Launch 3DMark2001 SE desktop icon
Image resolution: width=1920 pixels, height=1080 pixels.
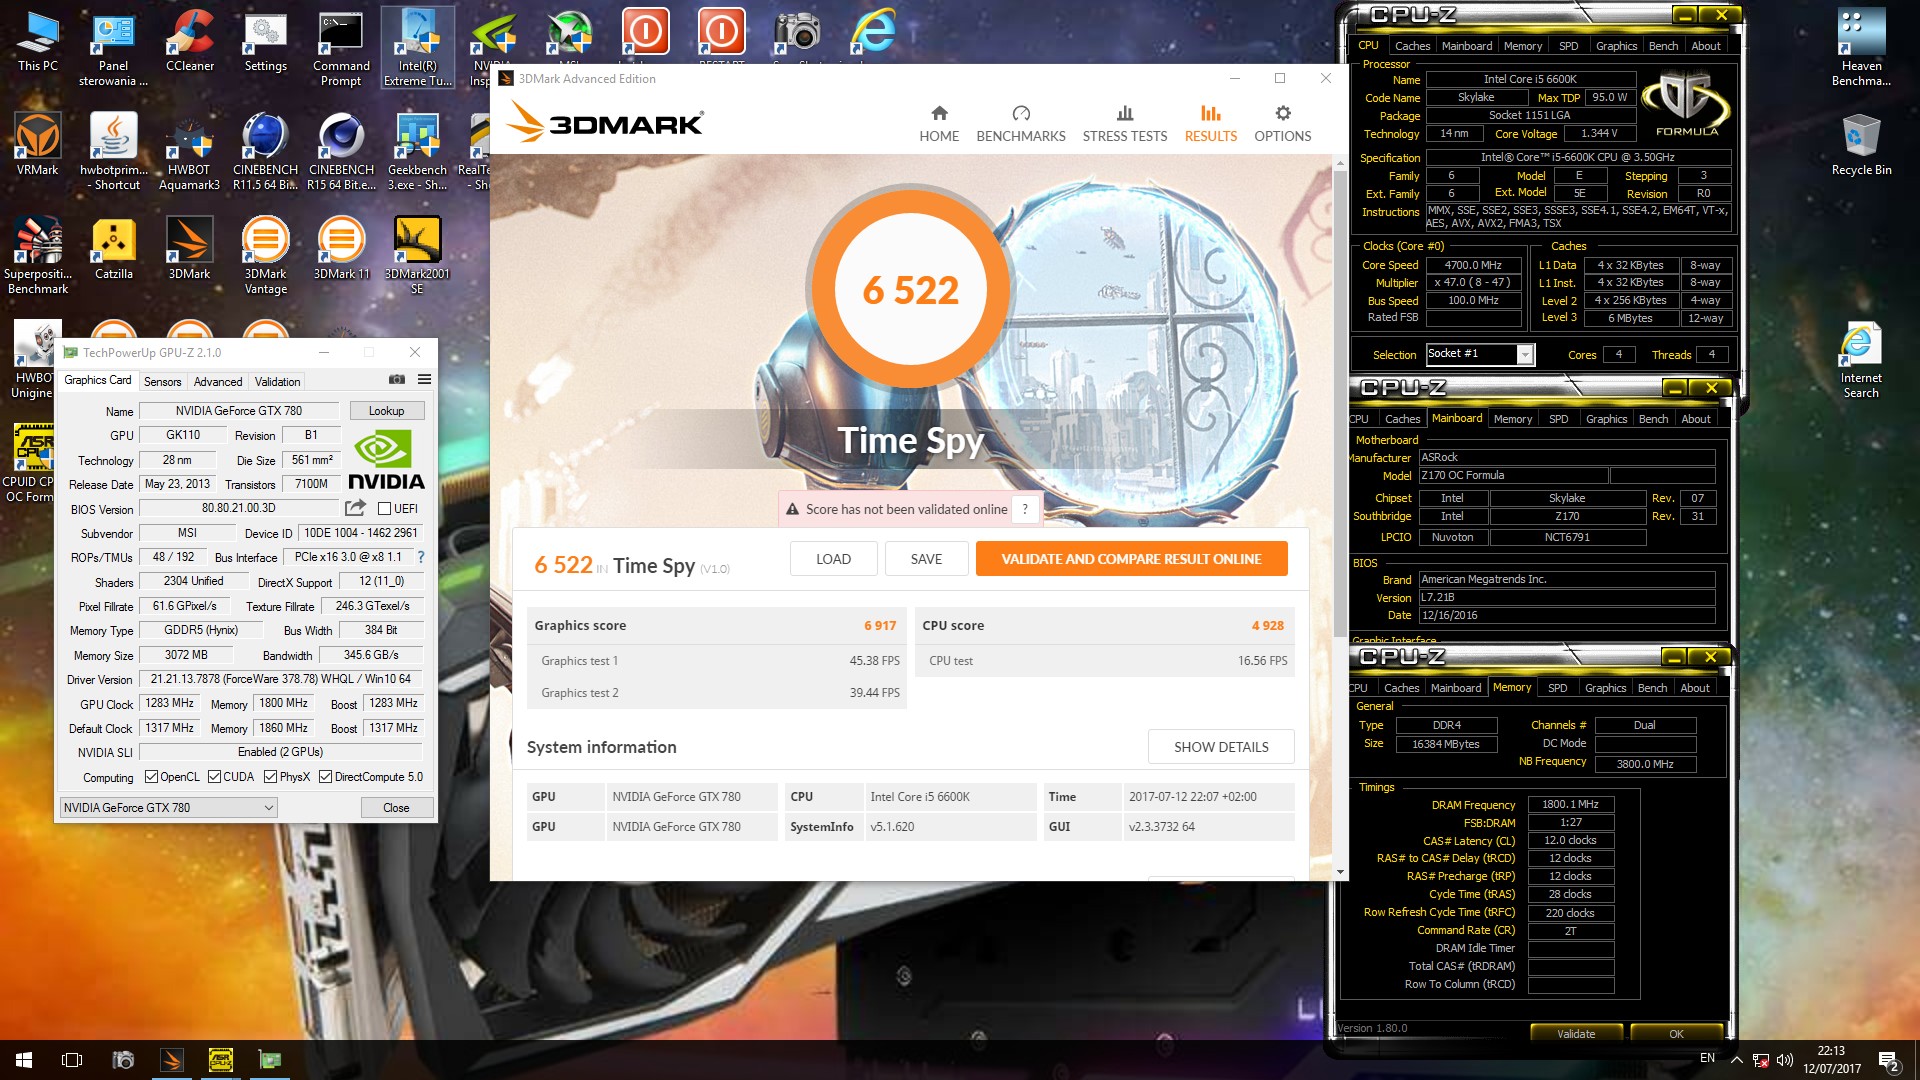coord(418,256)
